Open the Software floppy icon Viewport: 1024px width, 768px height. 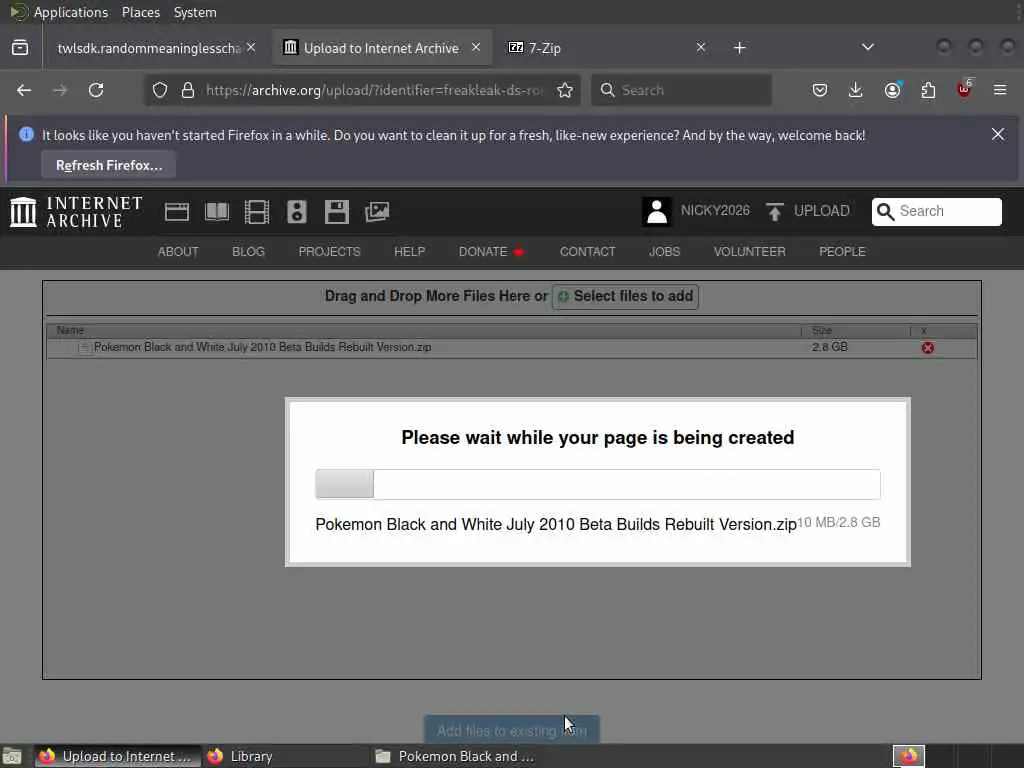click(337, 212)
